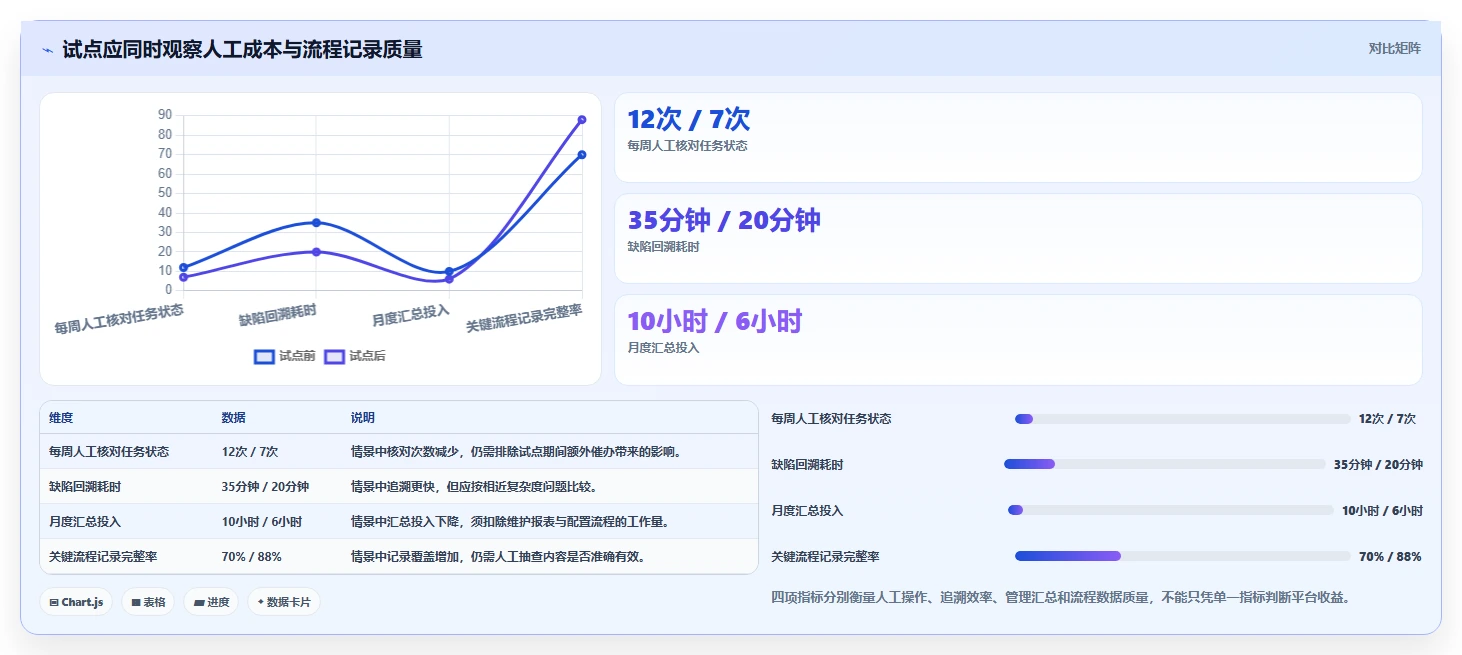The height and width of the screenshot is (655, 1462).
Task: Click the caption 每周人工核对任务状态 under 12次 / 7次
Action: (687, 146)
